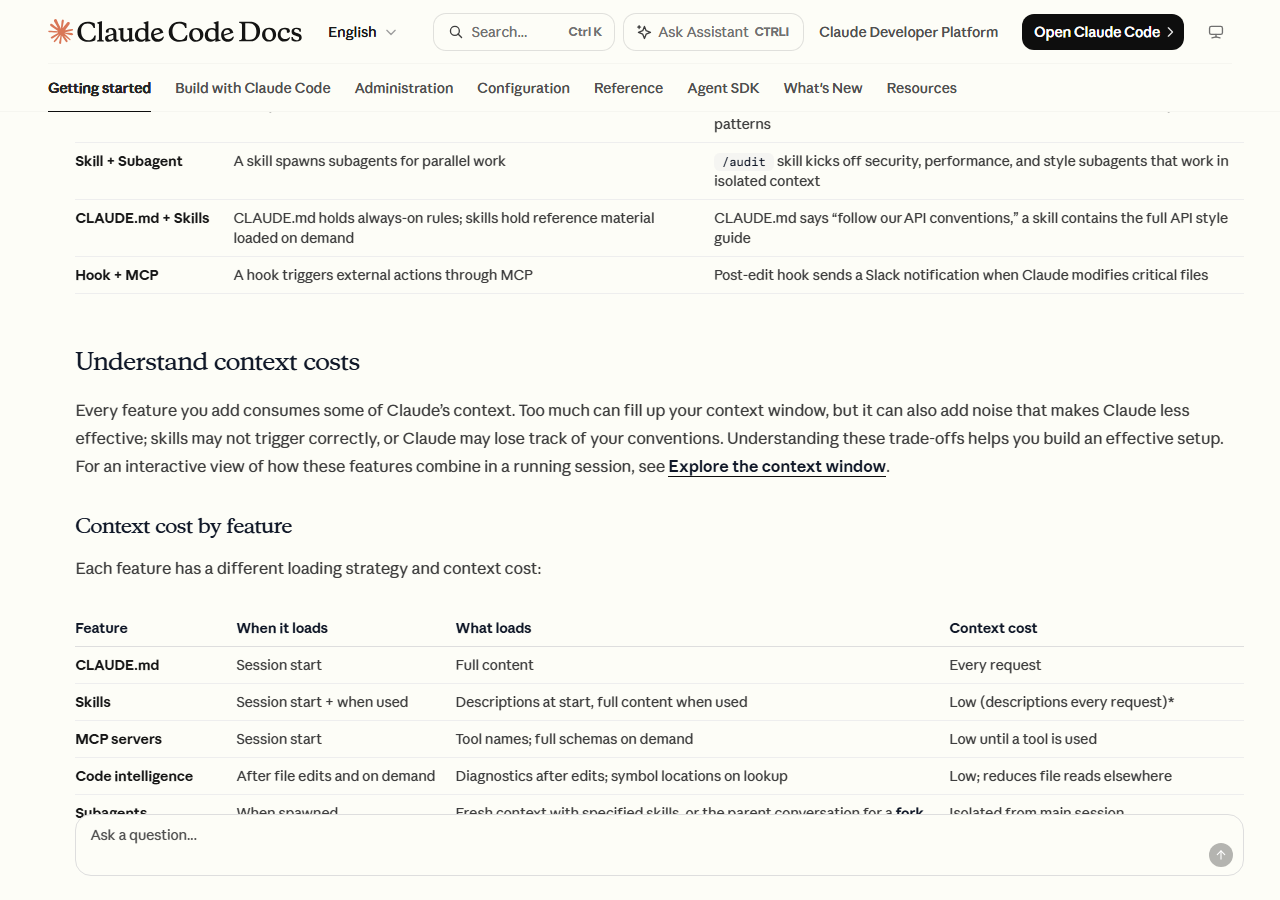This screenshot has height=900, width=1280.
Task: Click the /audit inline code text
Action: 744,161
